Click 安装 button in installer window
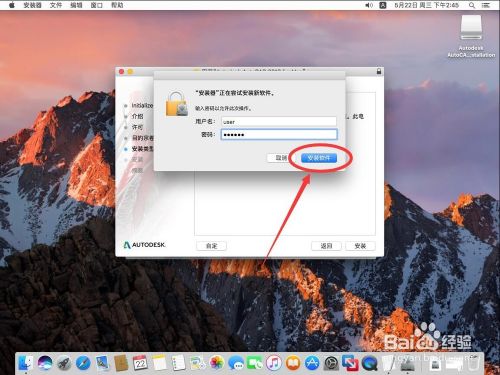500x375 pixels. pyautogui.click(x=360, y=246)
